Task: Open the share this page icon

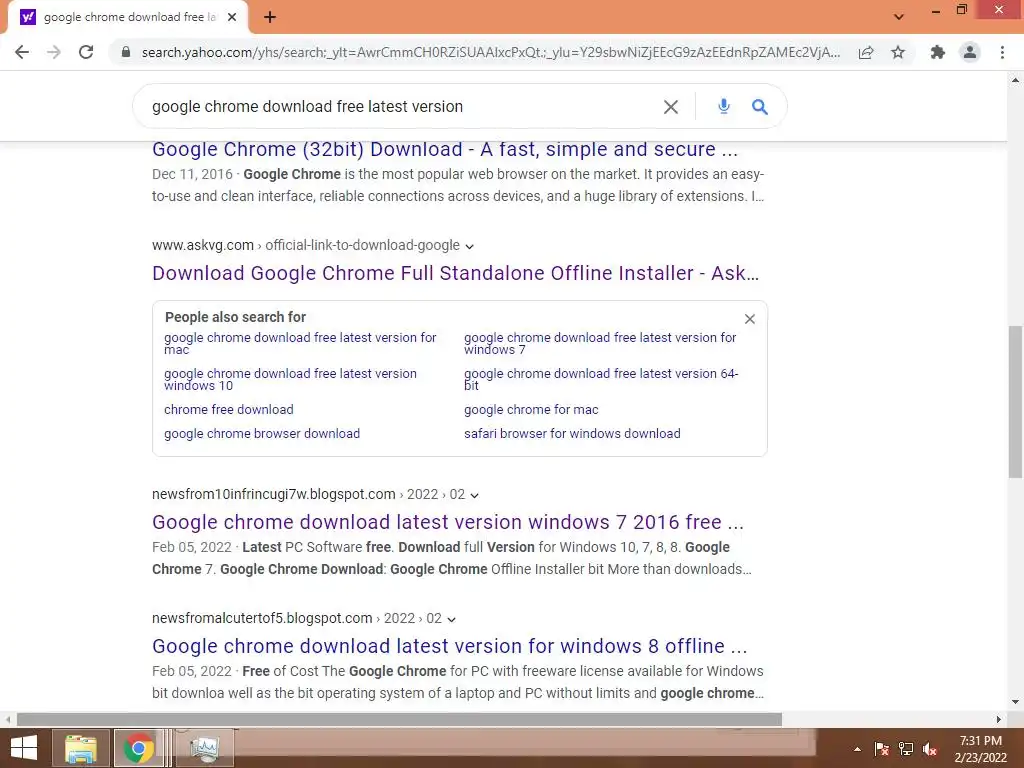Action: pyautogui.click(x=866, y=52)
